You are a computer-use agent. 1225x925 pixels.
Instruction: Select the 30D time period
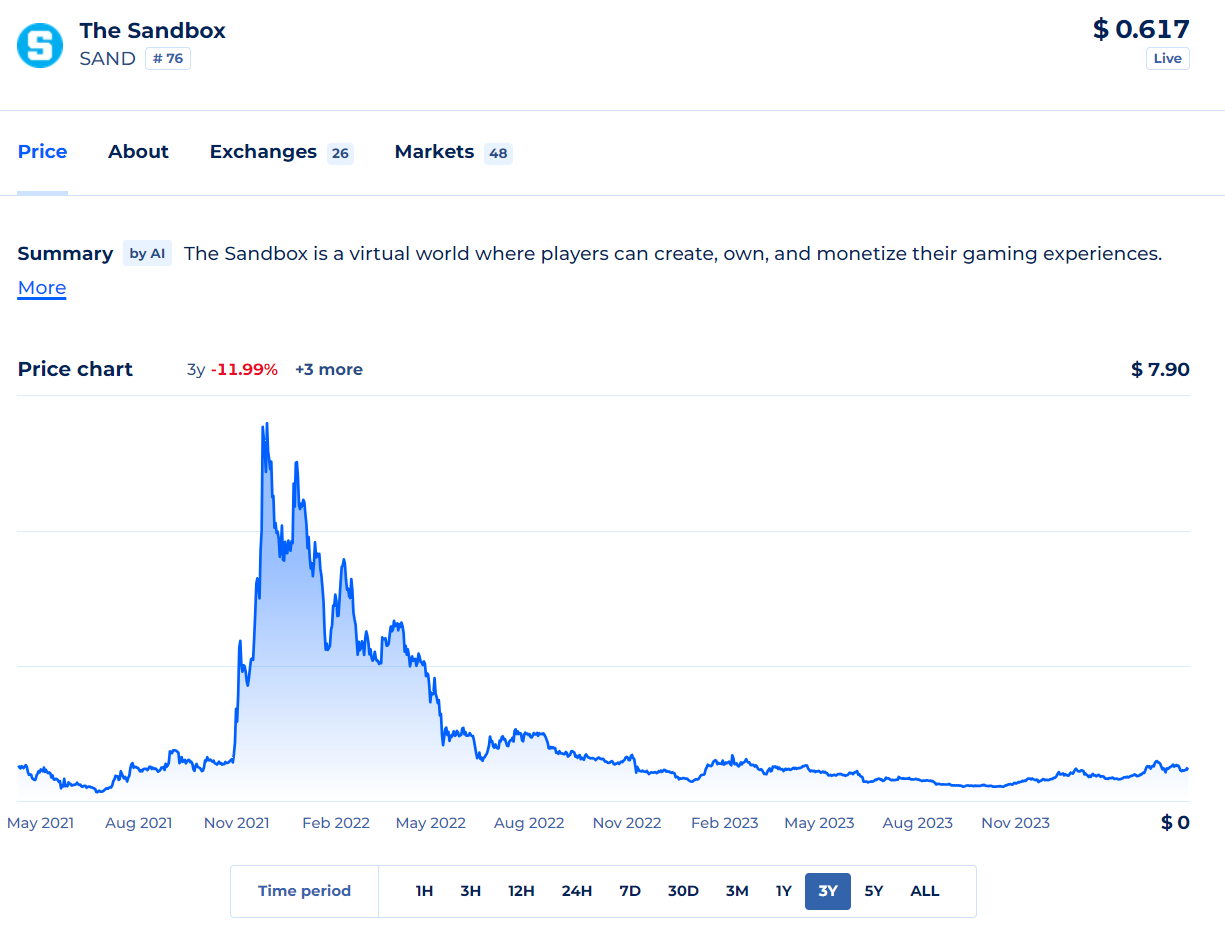pyautogui.click(x=683, y=891)
